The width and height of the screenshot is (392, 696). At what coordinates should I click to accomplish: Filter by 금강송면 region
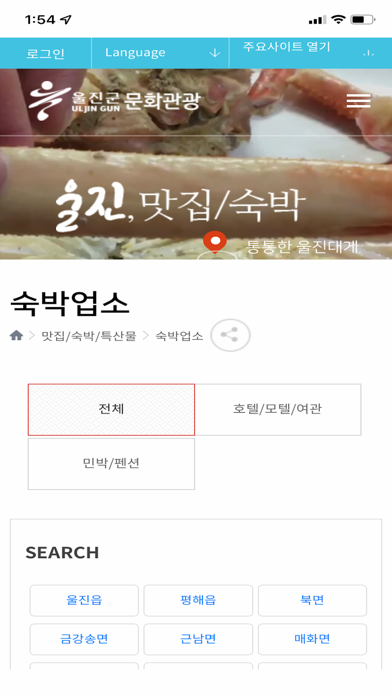pyautogui.click(x=84, y=639)
